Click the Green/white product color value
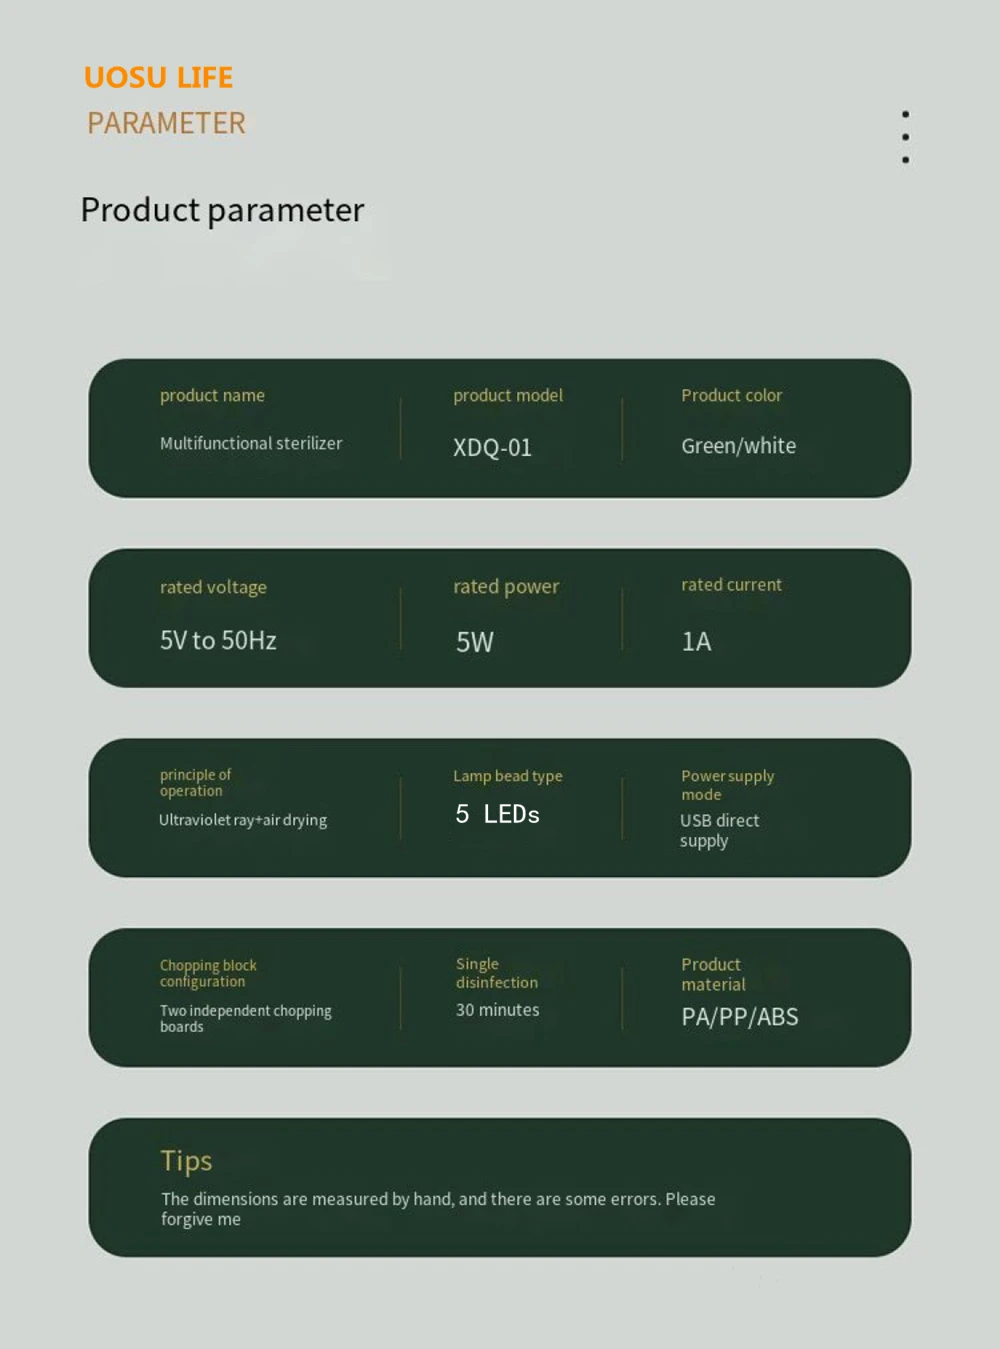The width and height of the screenshot is (1000, 1349). coord(738,446)
